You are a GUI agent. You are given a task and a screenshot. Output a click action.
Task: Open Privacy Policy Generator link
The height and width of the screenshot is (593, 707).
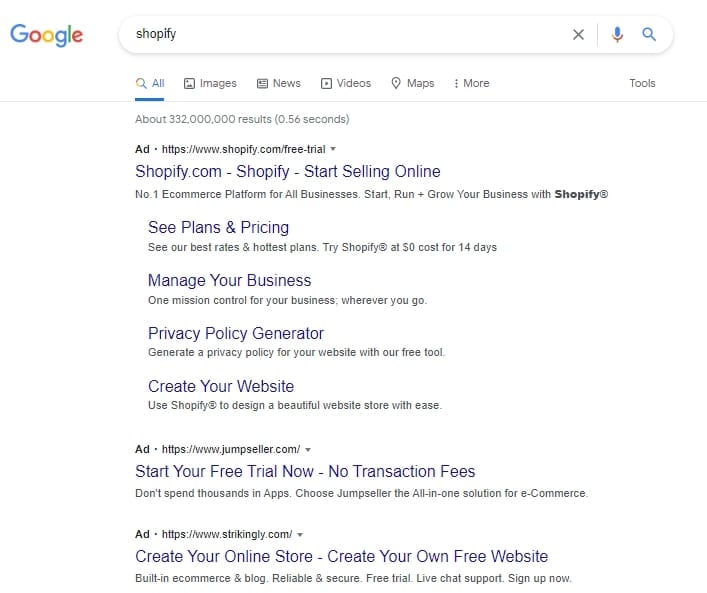(235, 333)
